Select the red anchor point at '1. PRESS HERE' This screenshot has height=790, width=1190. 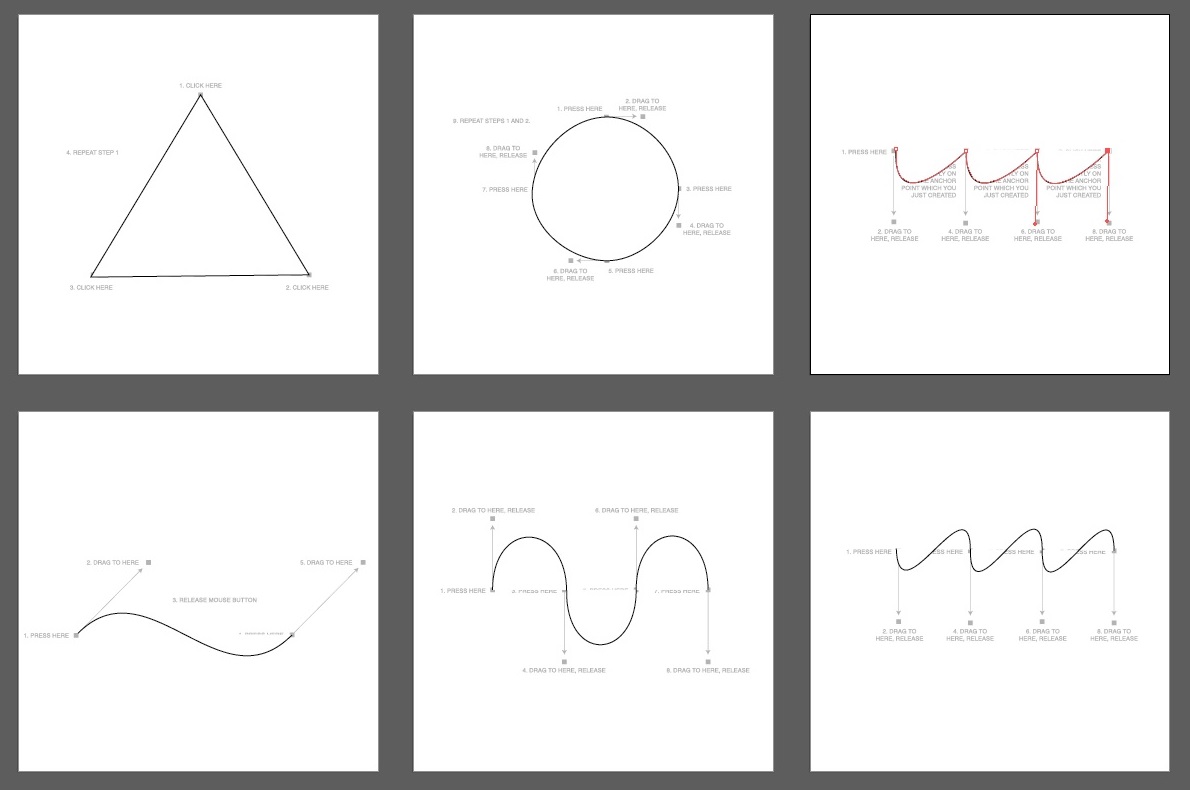click(896, 150)
